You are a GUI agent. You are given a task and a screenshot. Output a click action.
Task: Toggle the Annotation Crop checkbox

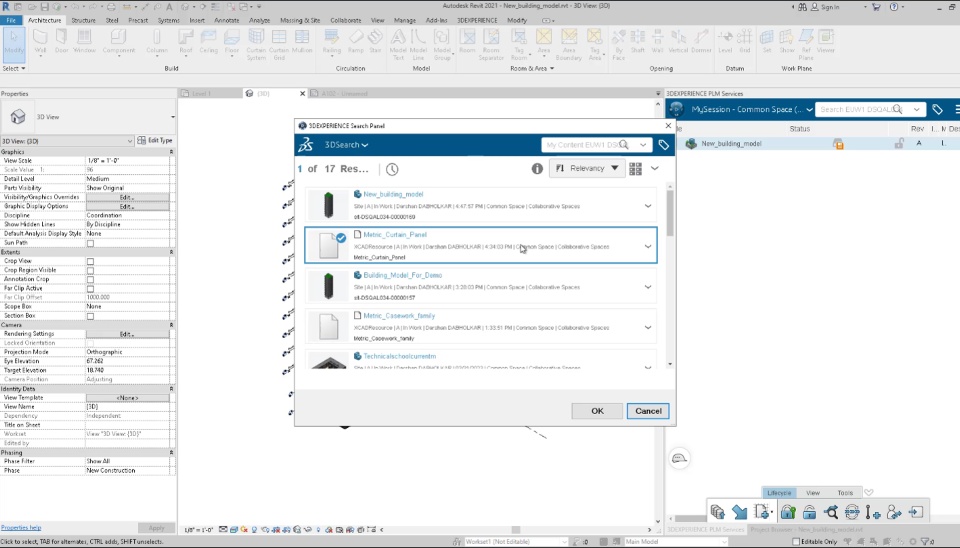click(90, 279)
